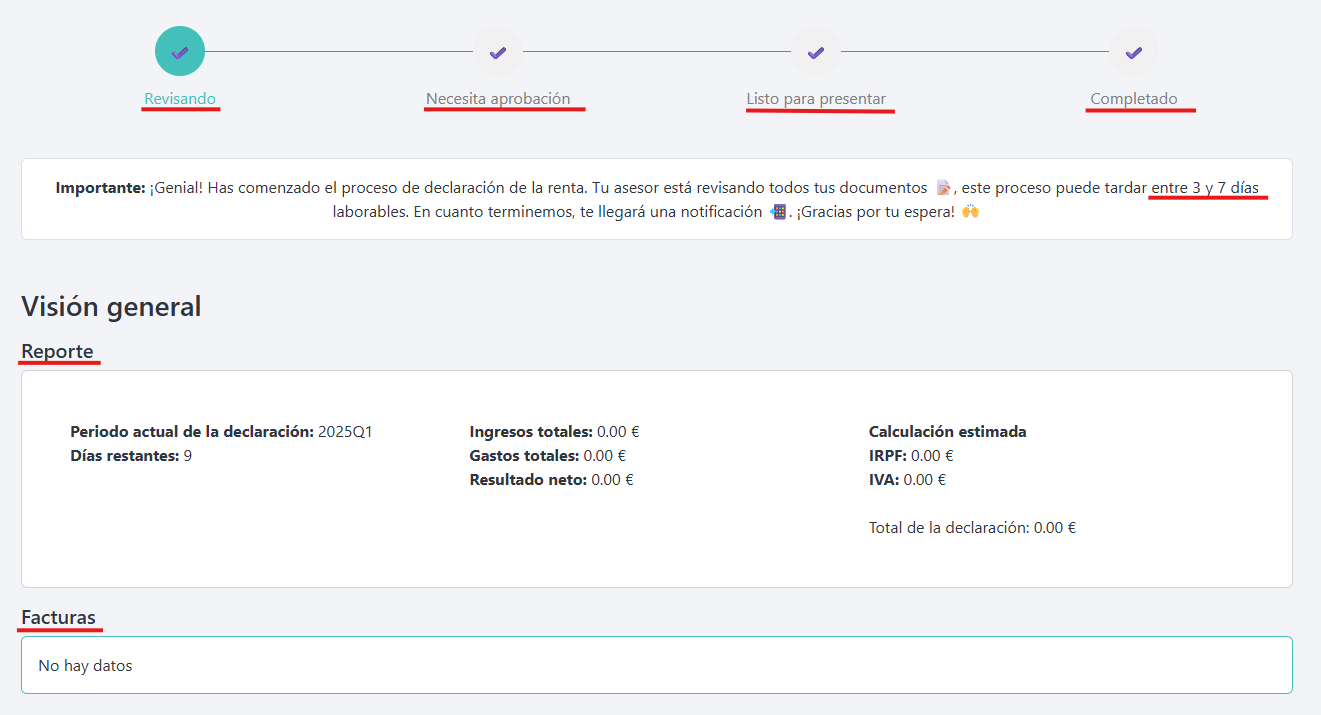Click the notification emoji in the notice

[778, 212]
